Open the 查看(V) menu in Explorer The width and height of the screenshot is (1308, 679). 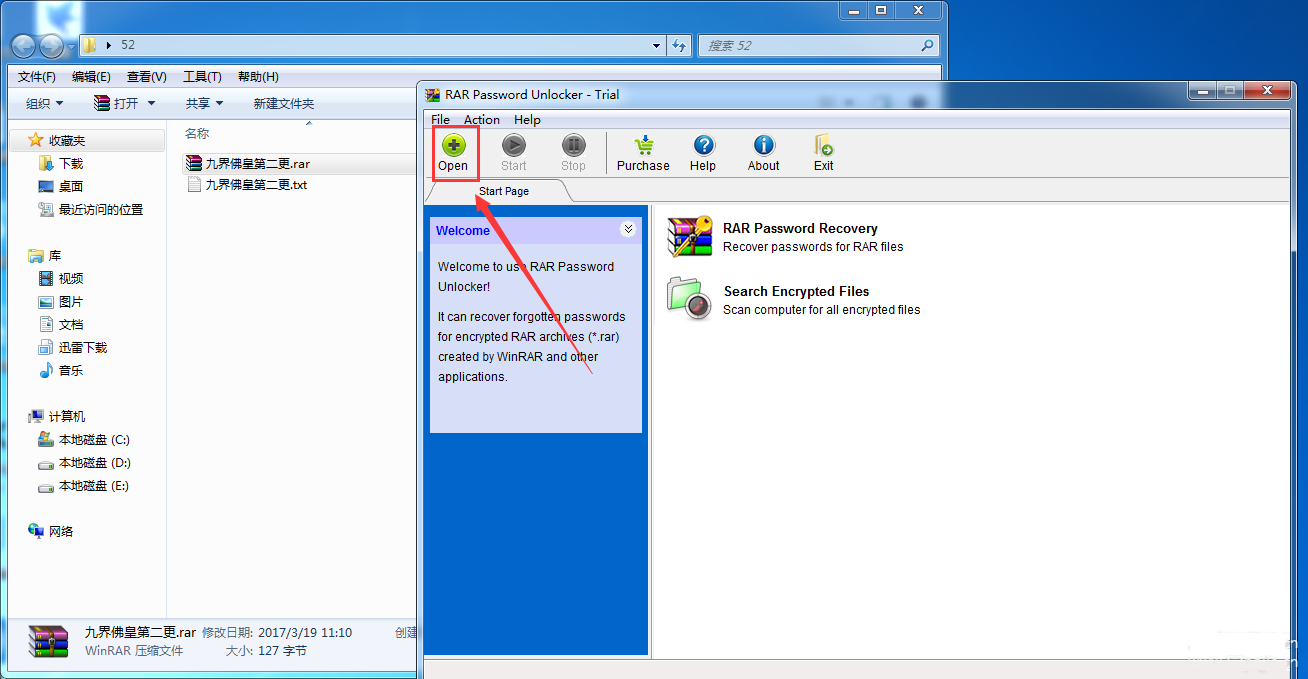(147, 77)
